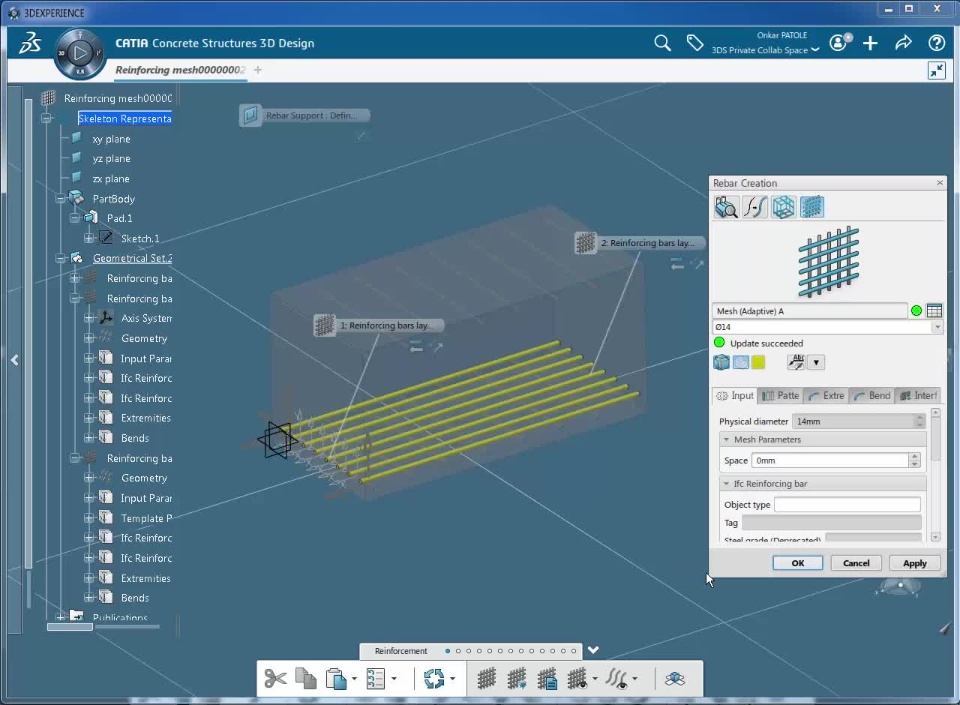
Task: Switch to the Input tab
Action: 735,395
